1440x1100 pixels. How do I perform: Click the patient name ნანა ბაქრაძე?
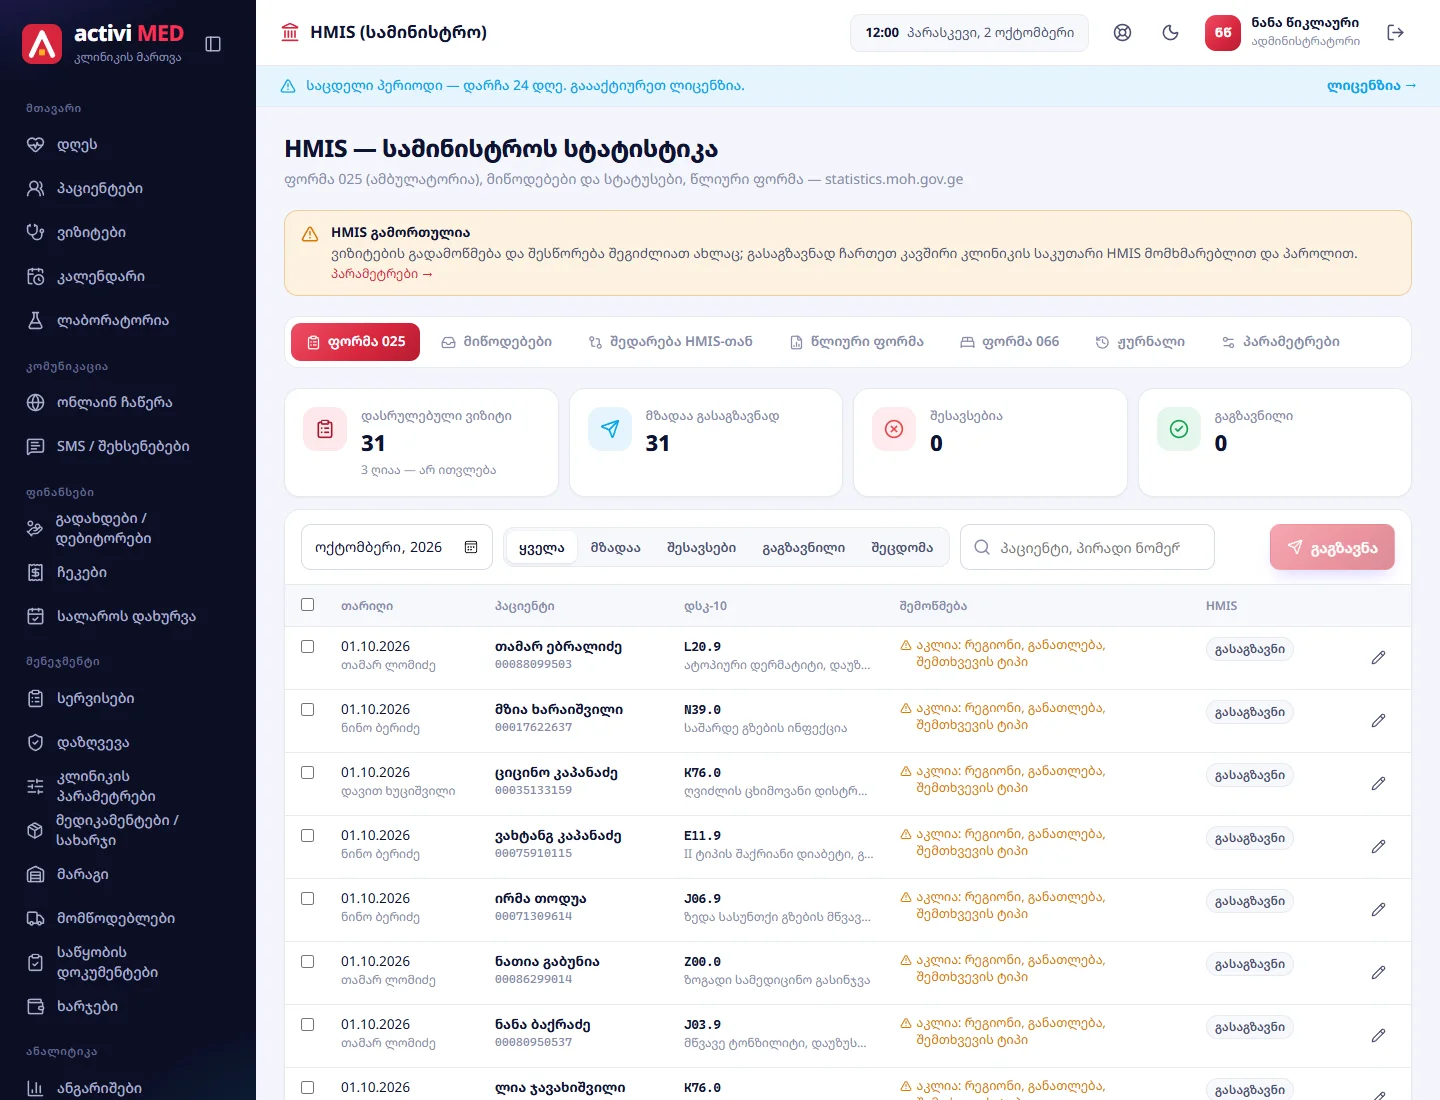(x=542, y=1025)
